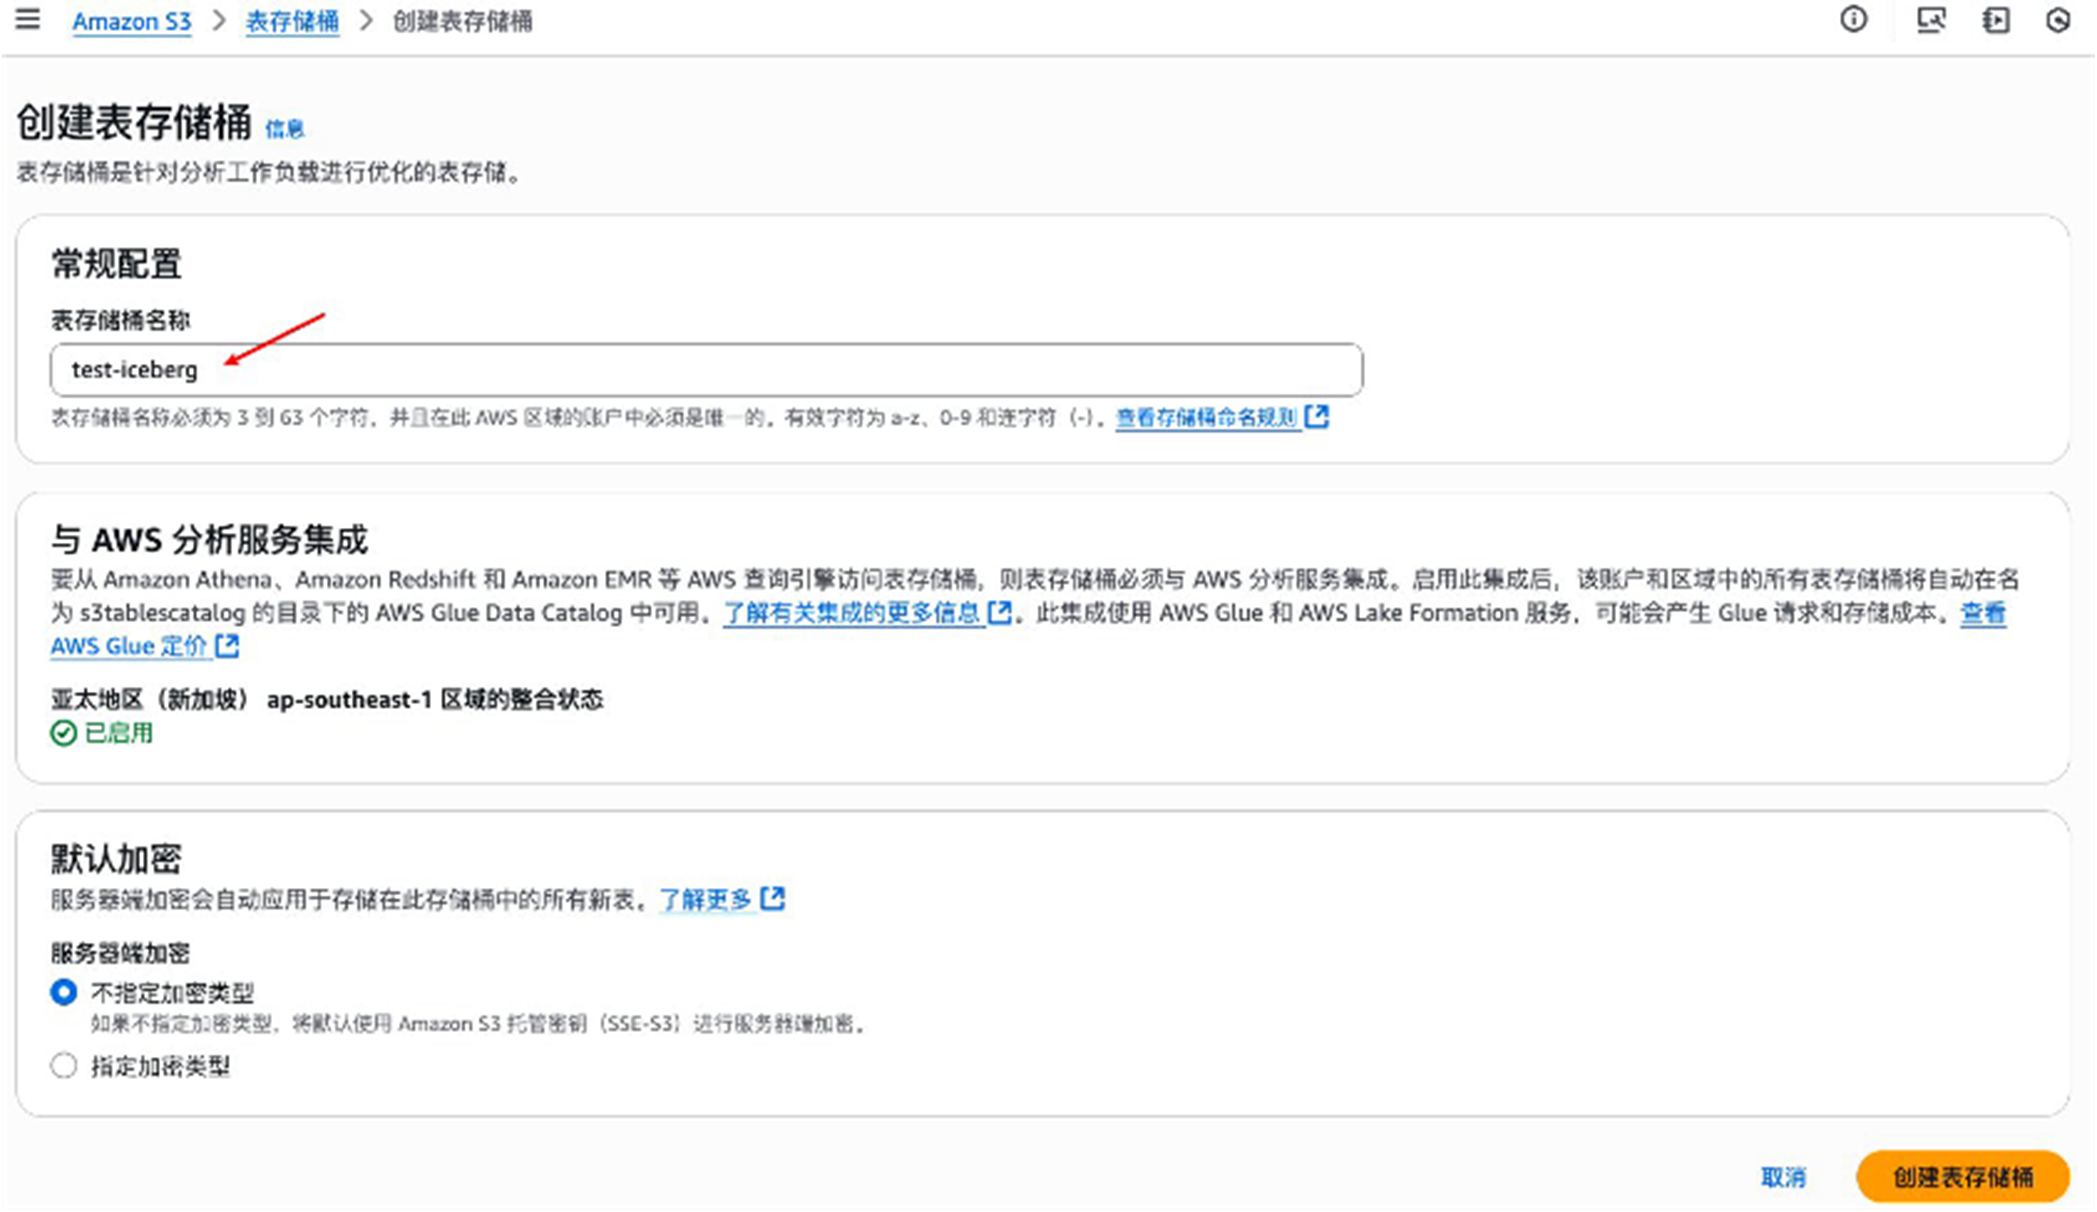Open the CloudShell monitor icon

1930,20
